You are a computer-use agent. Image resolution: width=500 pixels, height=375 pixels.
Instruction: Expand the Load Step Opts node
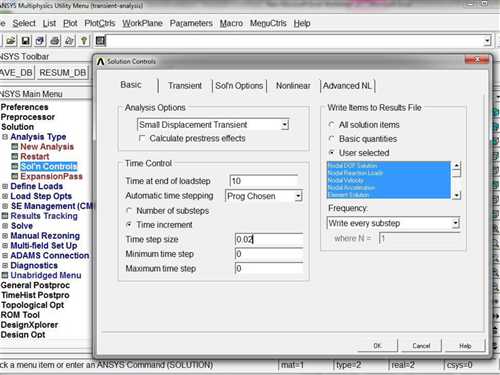(x=5, y=196)
